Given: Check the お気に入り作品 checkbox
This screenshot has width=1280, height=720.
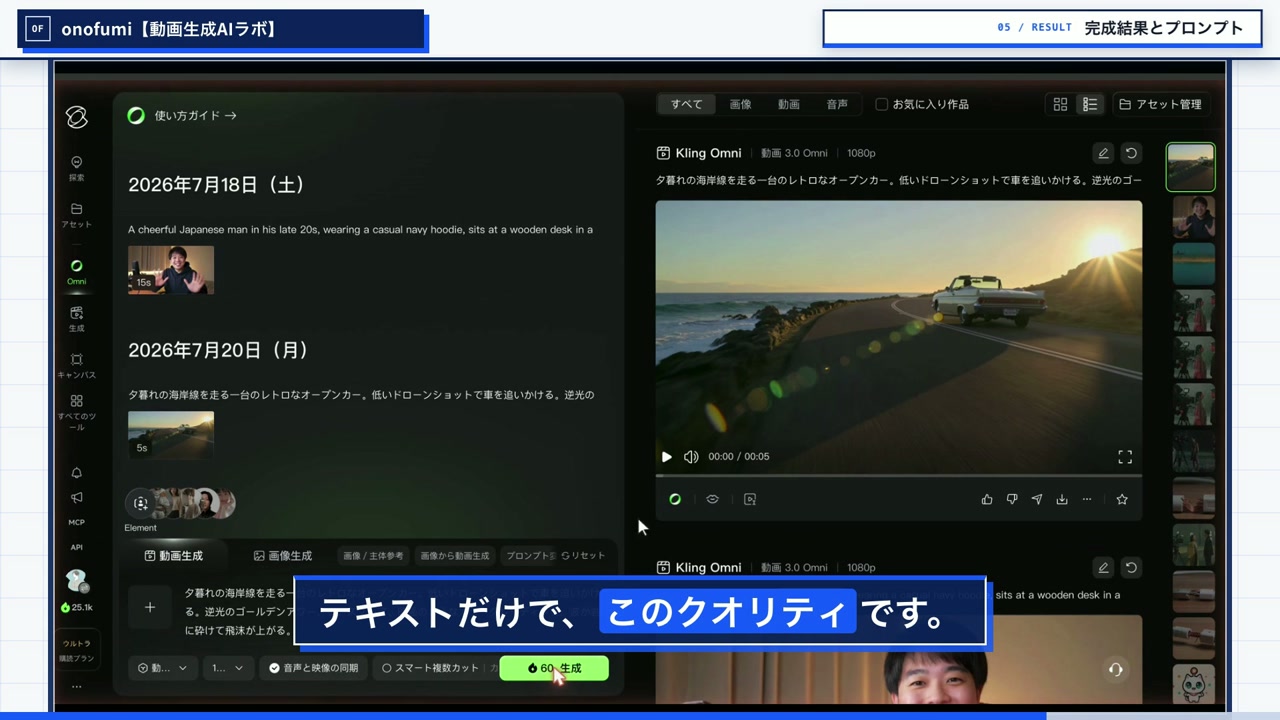Looking at the screenshot, I should click(881, 104).
